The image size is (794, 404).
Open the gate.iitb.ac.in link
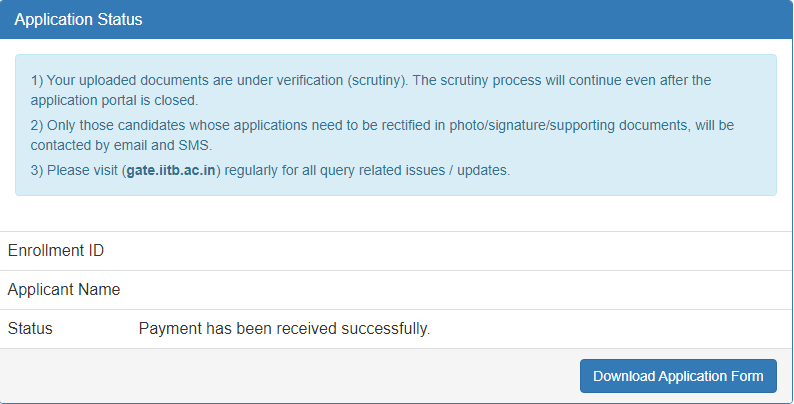click(171, 171)
